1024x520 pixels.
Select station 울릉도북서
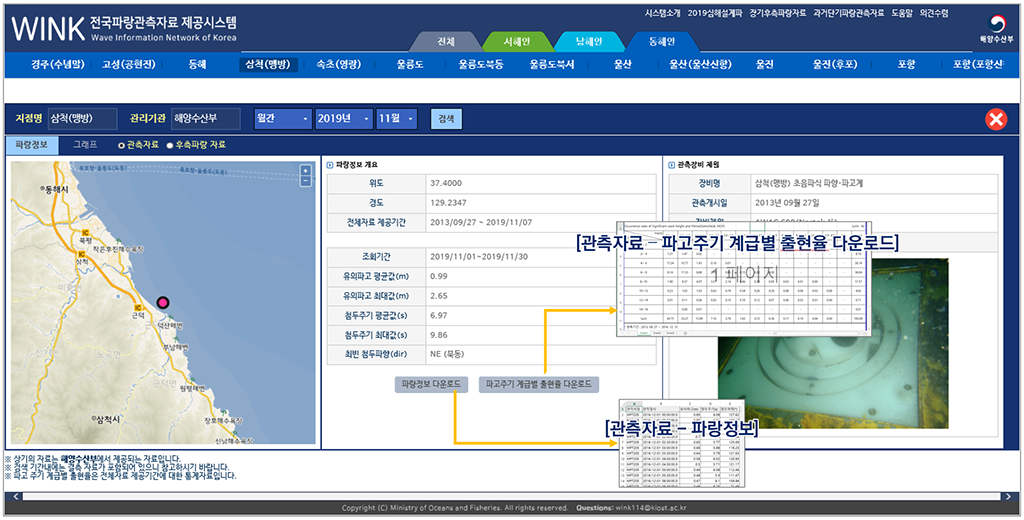click(x=552, y=65)
